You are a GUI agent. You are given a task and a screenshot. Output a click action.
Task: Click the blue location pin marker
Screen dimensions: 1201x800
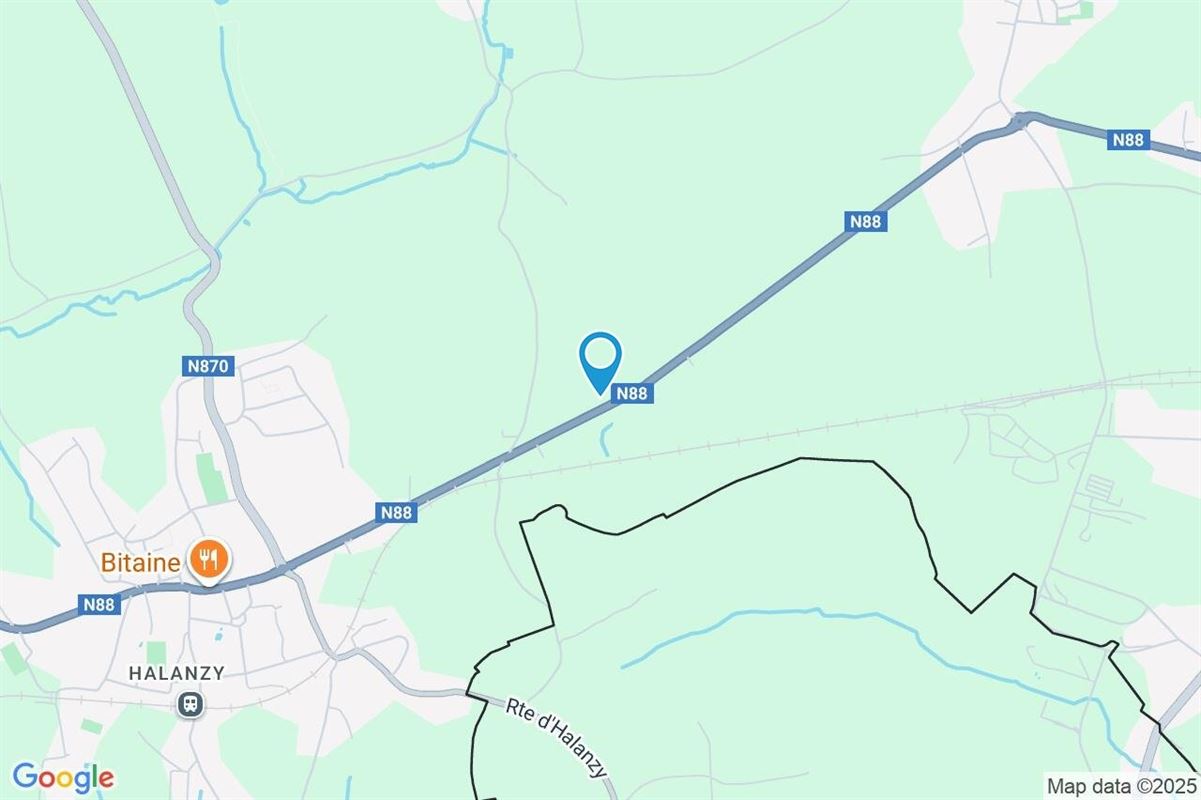point(600,363)
